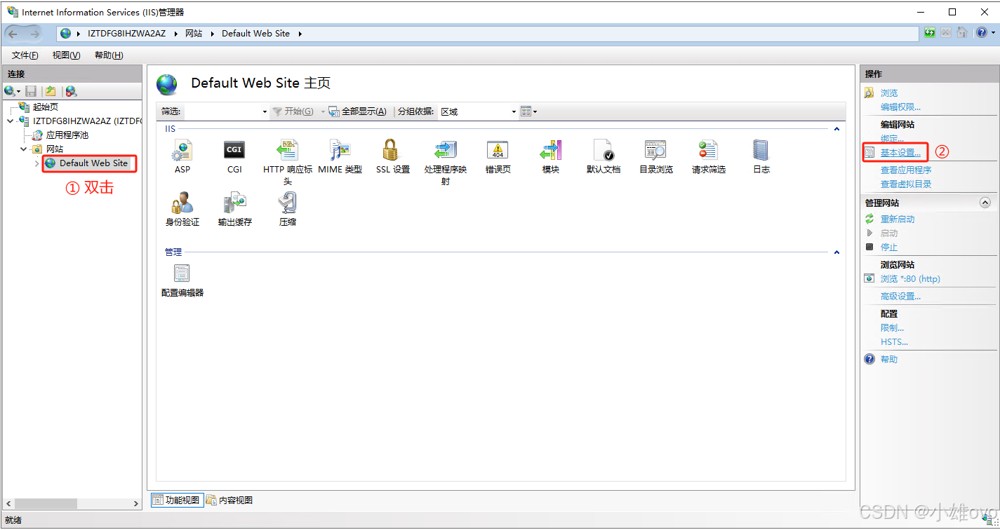Open the ASP feature icon
This screenshot has height=530, width=1000.
pos(182,151)
